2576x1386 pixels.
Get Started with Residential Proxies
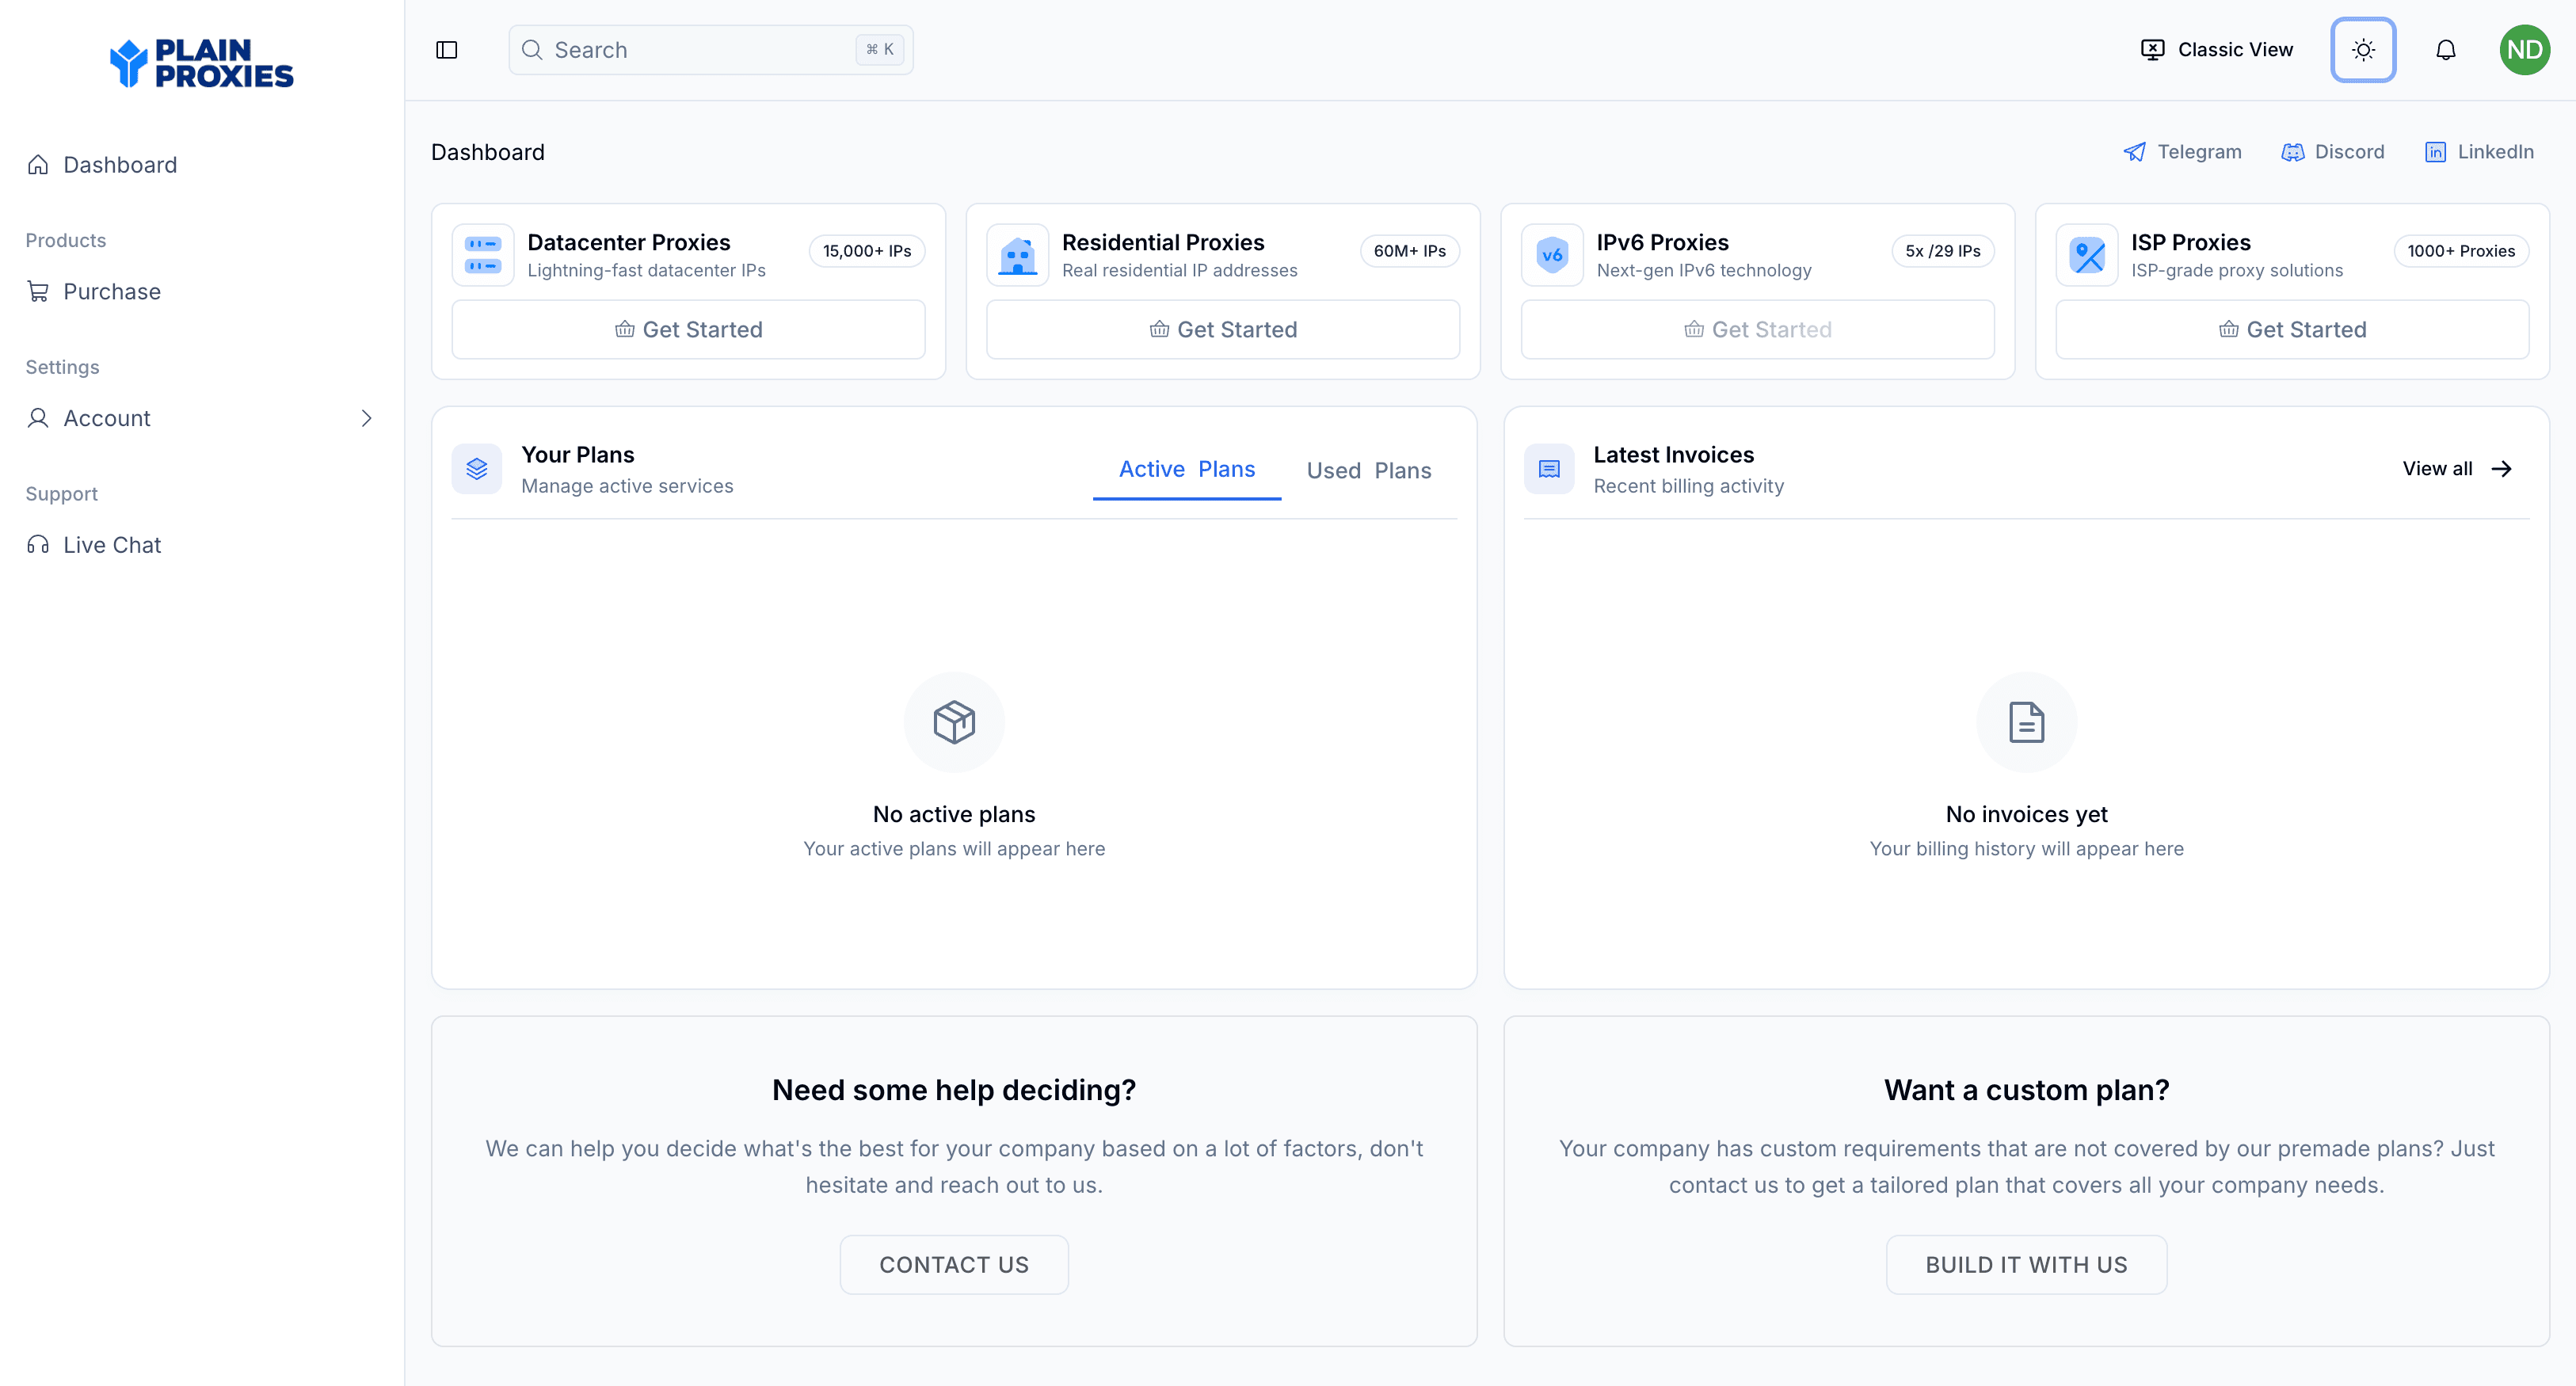[x=1222, y=329]
